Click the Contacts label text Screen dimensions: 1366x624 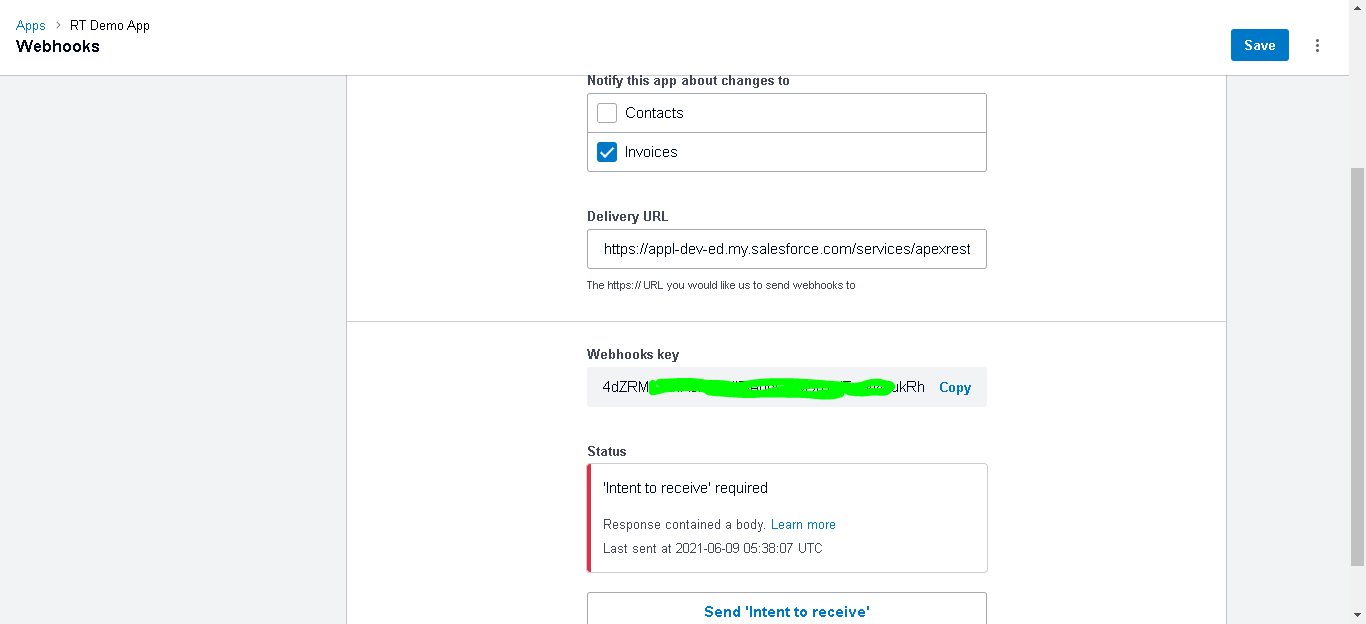[654, 113]
